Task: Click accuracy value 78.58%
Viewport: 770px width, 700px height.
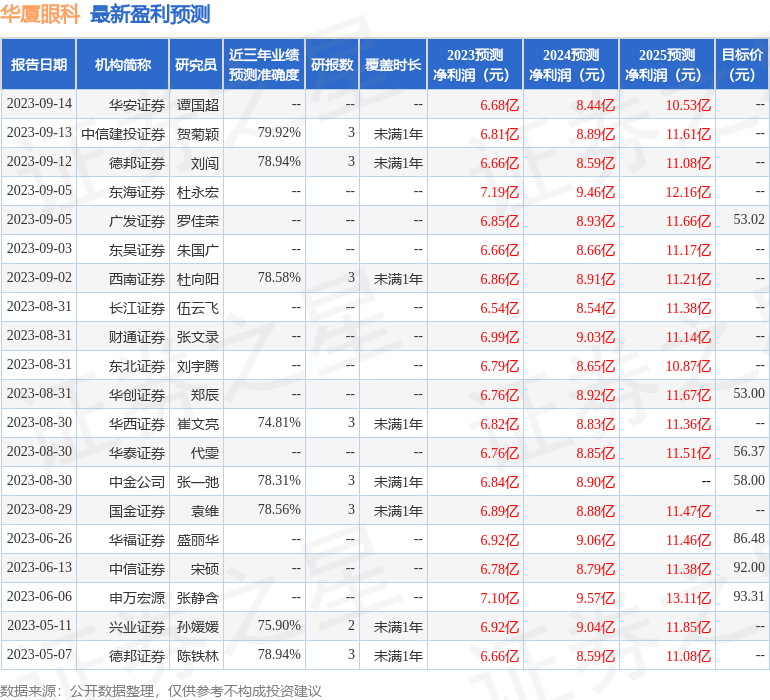Action: (x=279, y=278)
